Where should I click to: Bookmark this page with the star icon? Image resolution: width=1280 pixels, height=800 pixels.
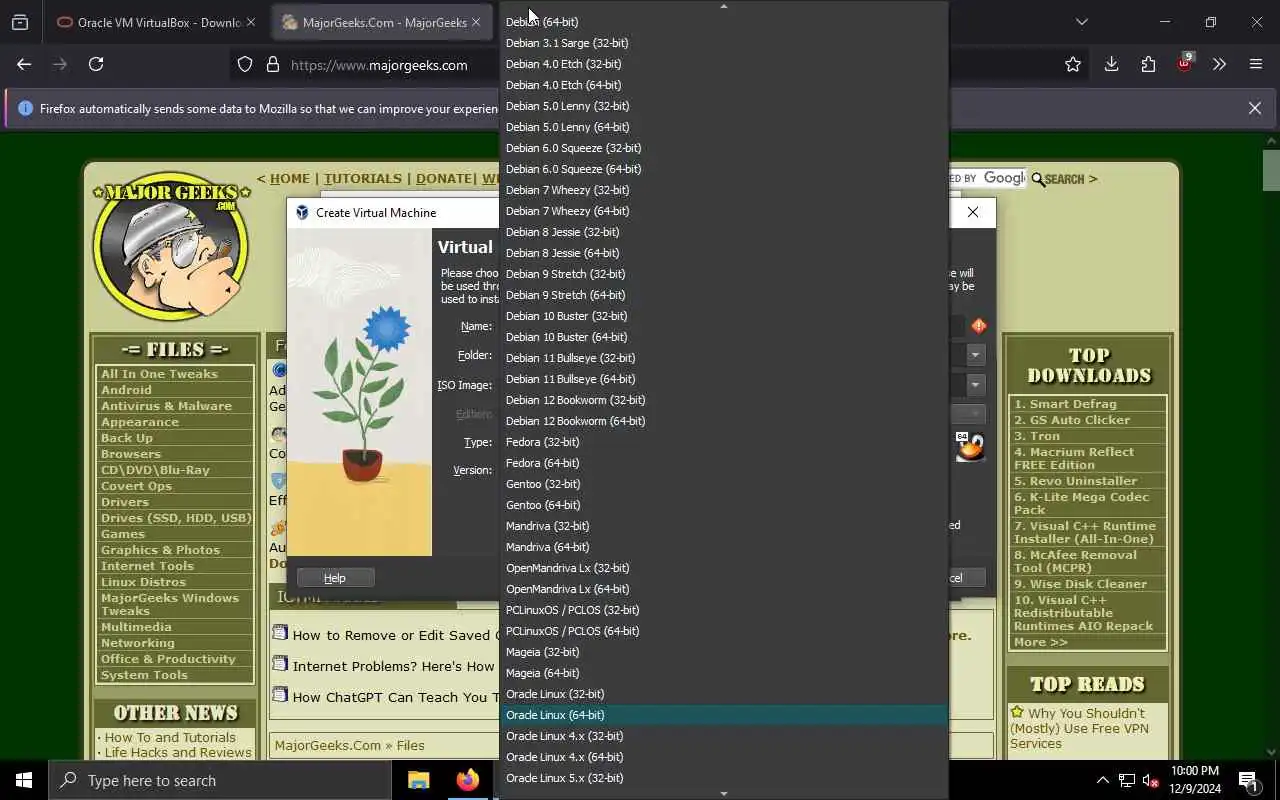tap(1073, 64)
